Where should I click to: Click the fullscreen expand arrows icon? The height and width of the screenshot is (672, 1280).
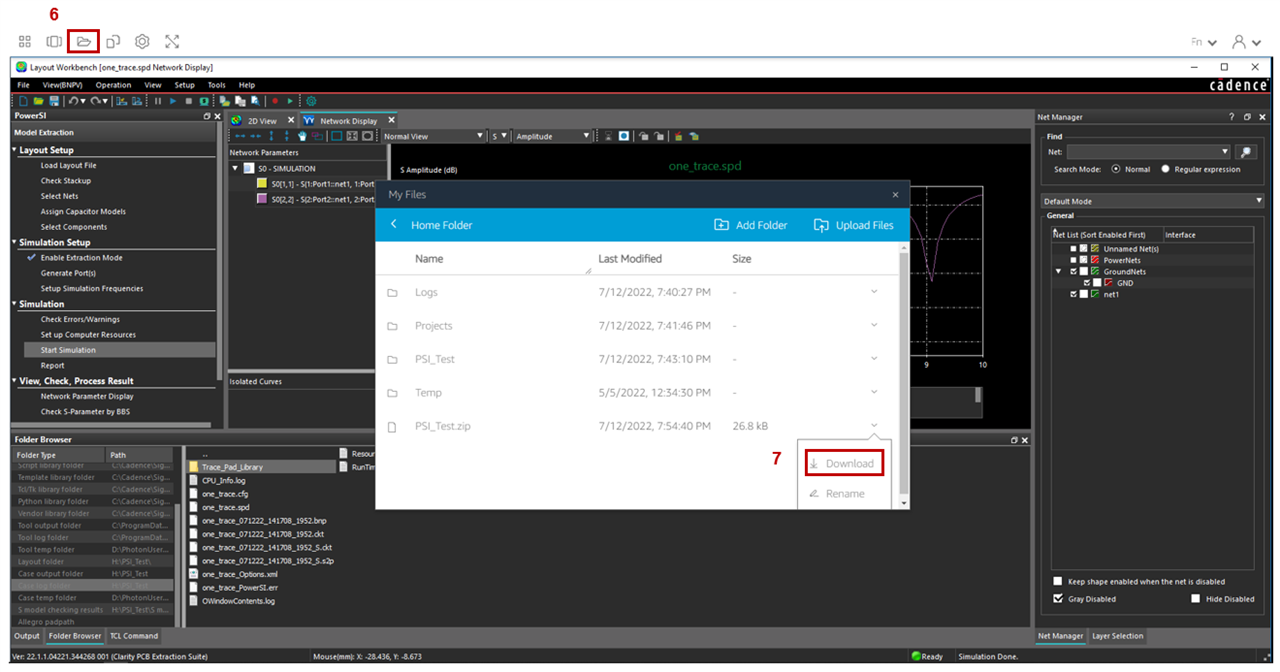pos(172,42)
